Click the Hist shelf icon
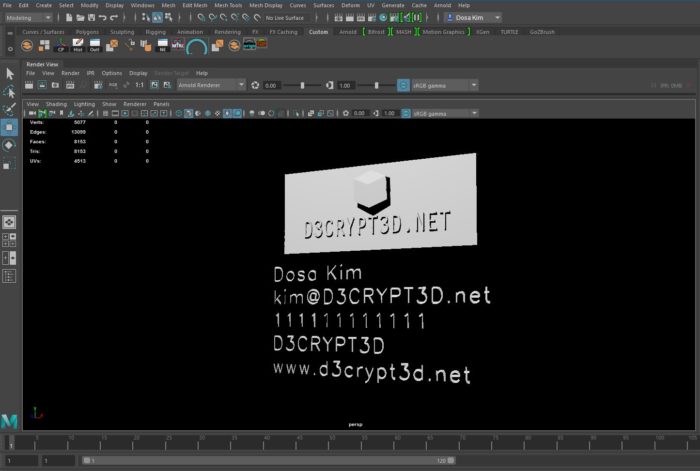The image size is (700, 471). pyautogui.click(x=77, y=44)
